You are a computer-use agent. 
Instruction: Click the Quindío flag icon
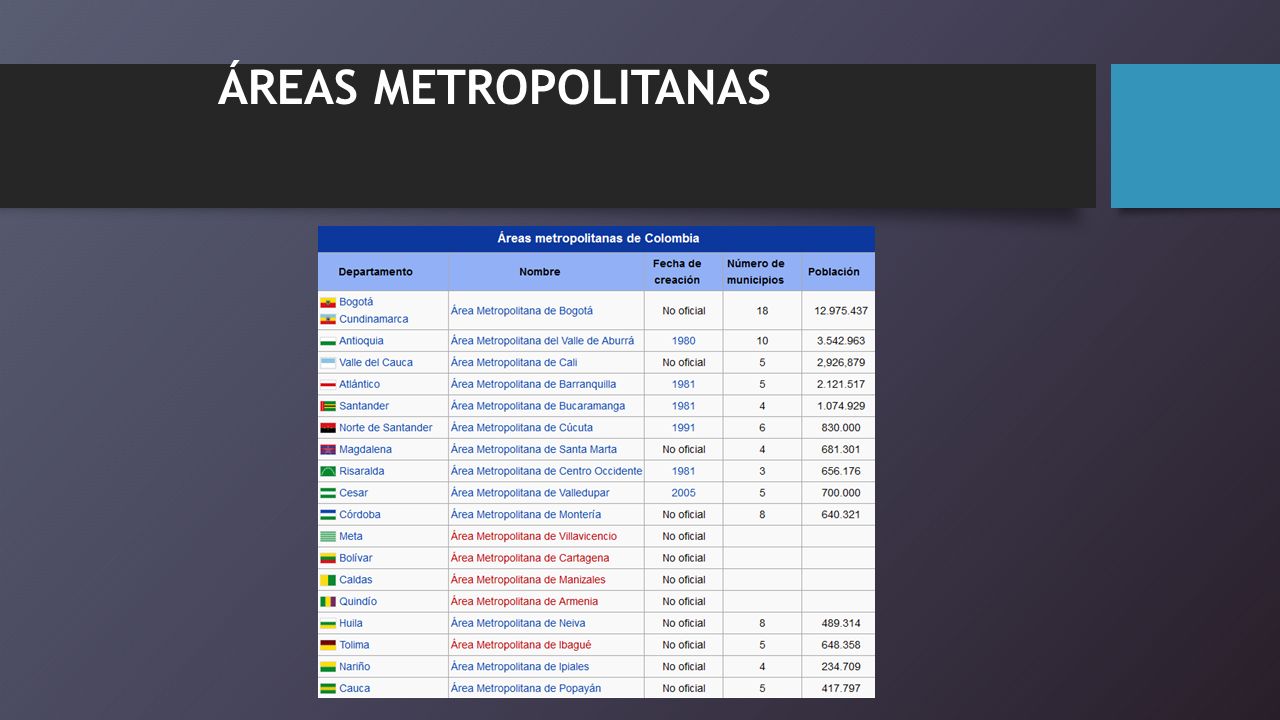(327, 602)
